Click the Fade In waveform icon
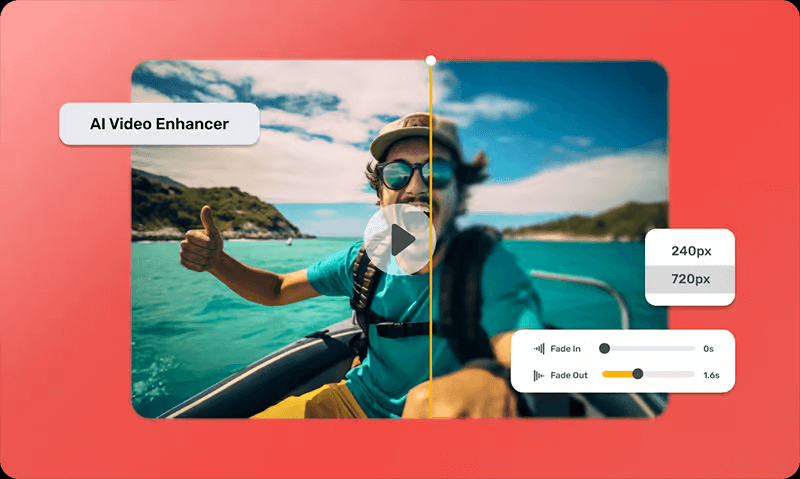 [x=539, y=349]
